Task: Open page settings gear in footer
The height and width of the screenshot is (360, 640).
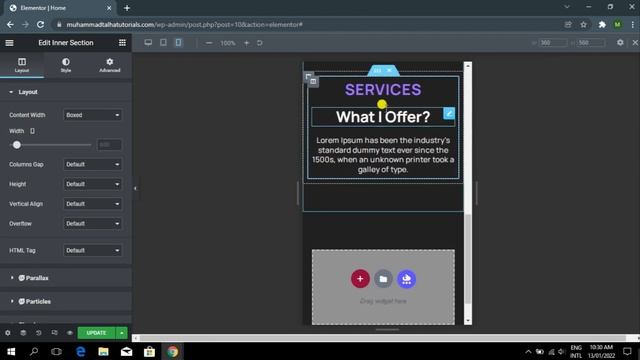Action: (x=8, y=333)
